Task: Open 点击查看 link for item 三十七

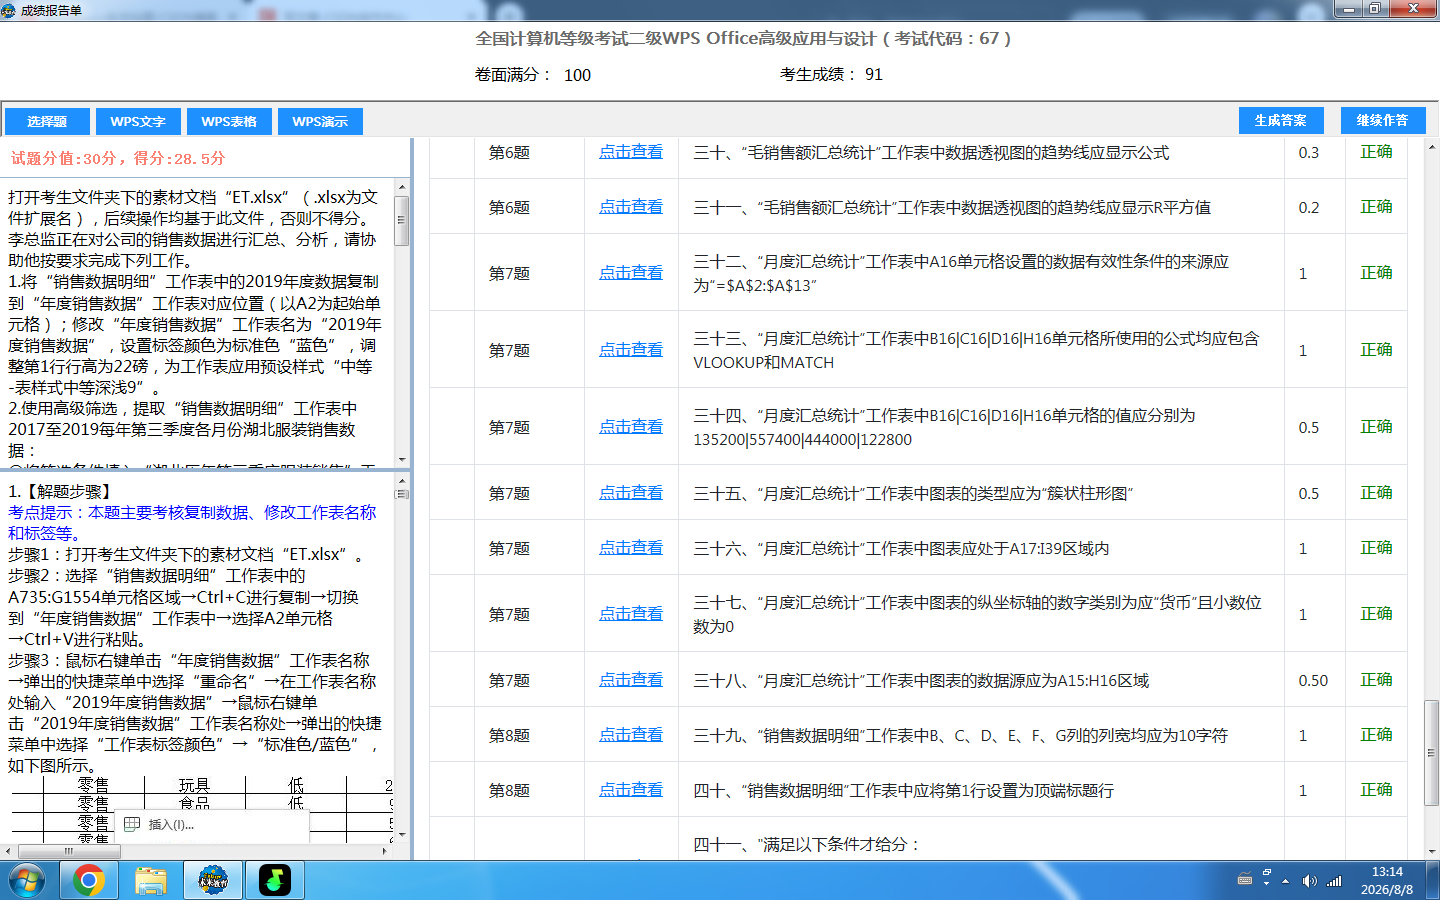Action: (631, 614)
